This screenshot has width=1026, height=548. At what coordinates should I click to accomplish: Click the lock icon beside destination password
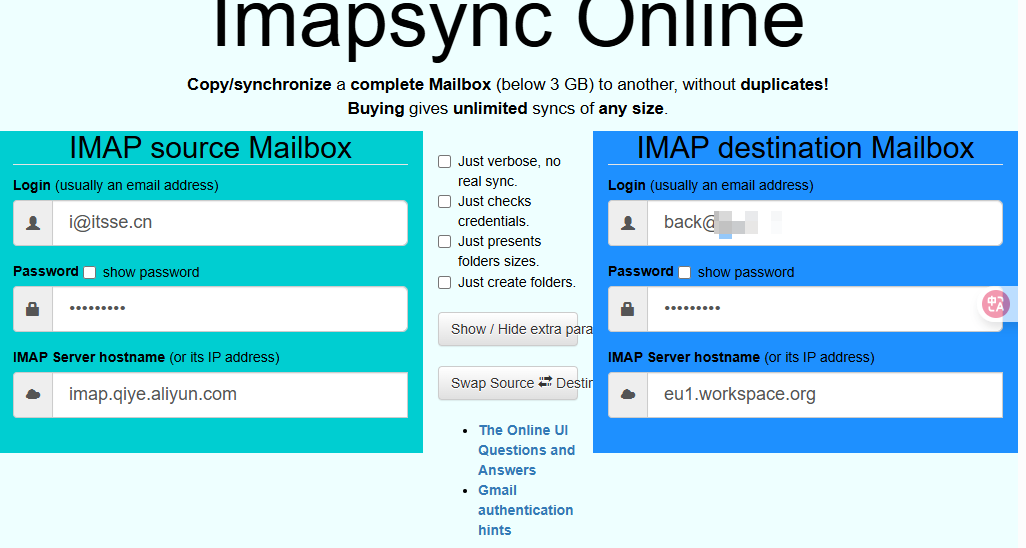click(x=628, y=309)
